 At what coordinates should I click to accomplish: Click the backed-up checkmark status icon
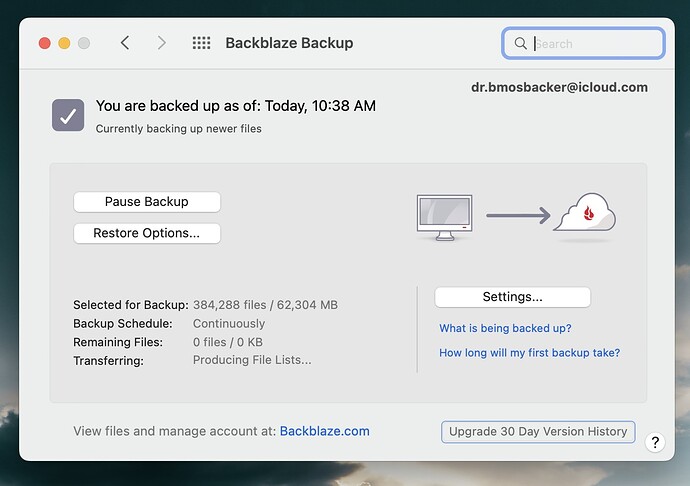pyautogui.click(x=68, y=115)
